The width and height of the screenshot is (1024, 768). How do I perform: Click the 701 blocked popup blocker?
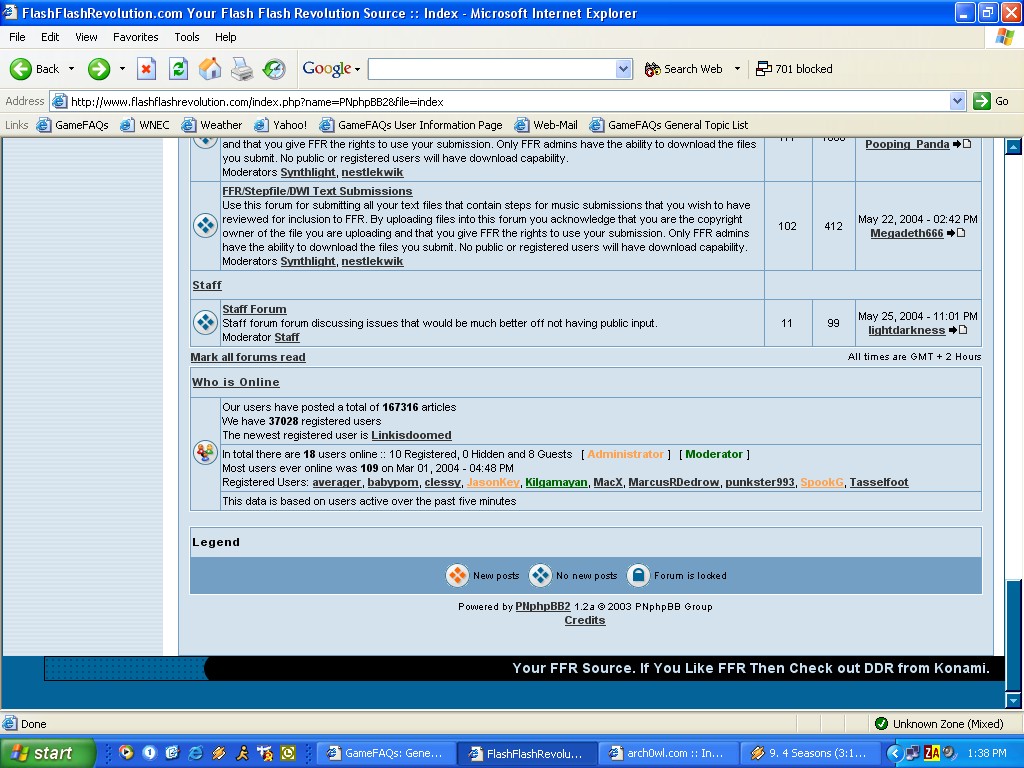coord(794,69)
